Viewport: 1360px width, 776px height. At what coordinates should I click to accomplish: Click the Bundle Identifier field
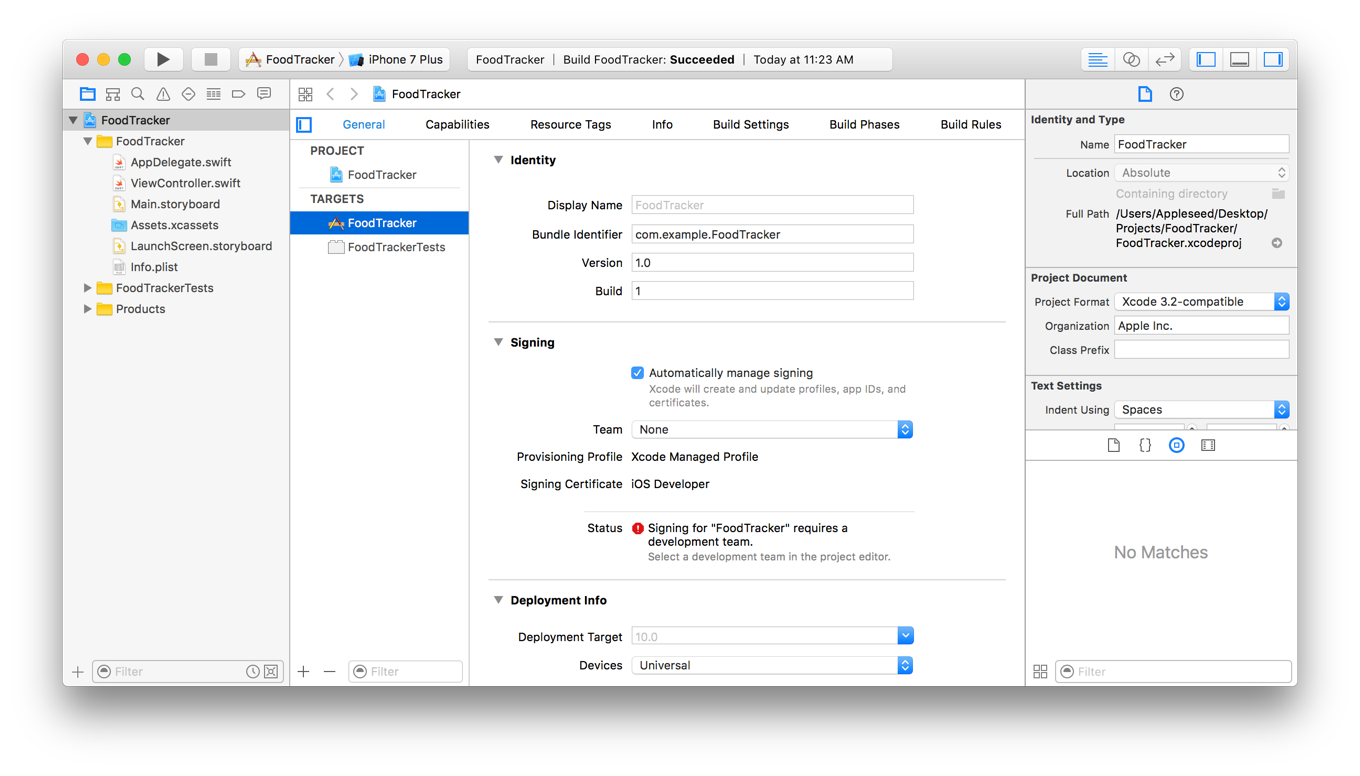772,234
